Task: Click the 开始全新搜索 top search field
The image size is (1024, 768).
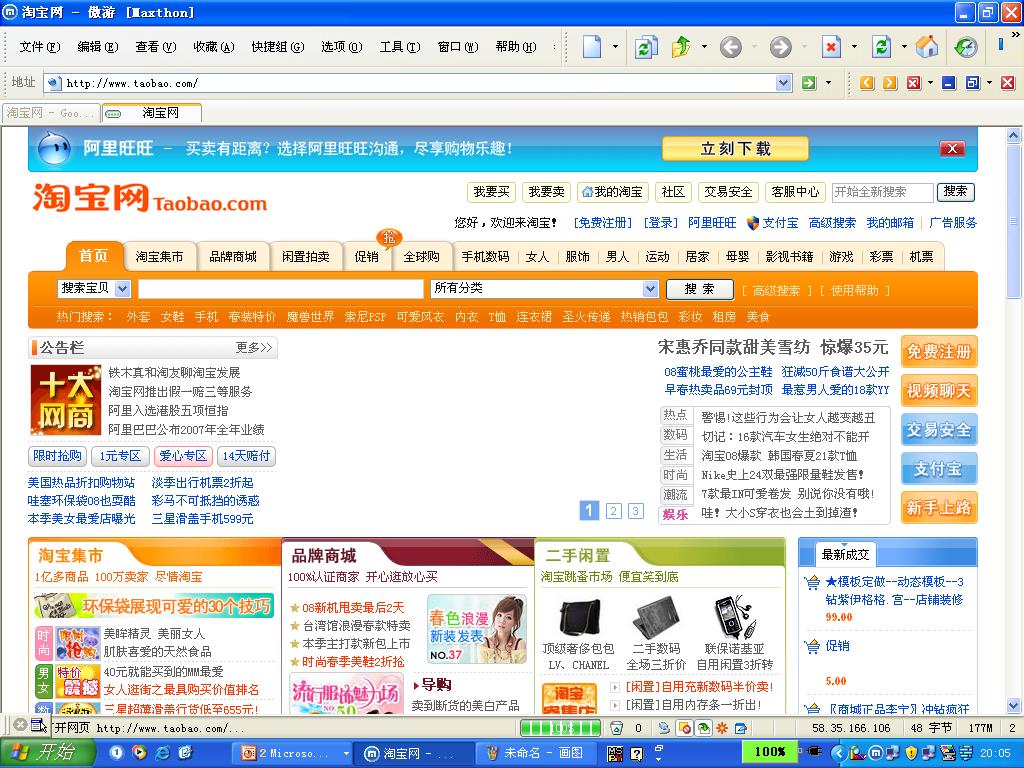Action: tap(882, 192)
